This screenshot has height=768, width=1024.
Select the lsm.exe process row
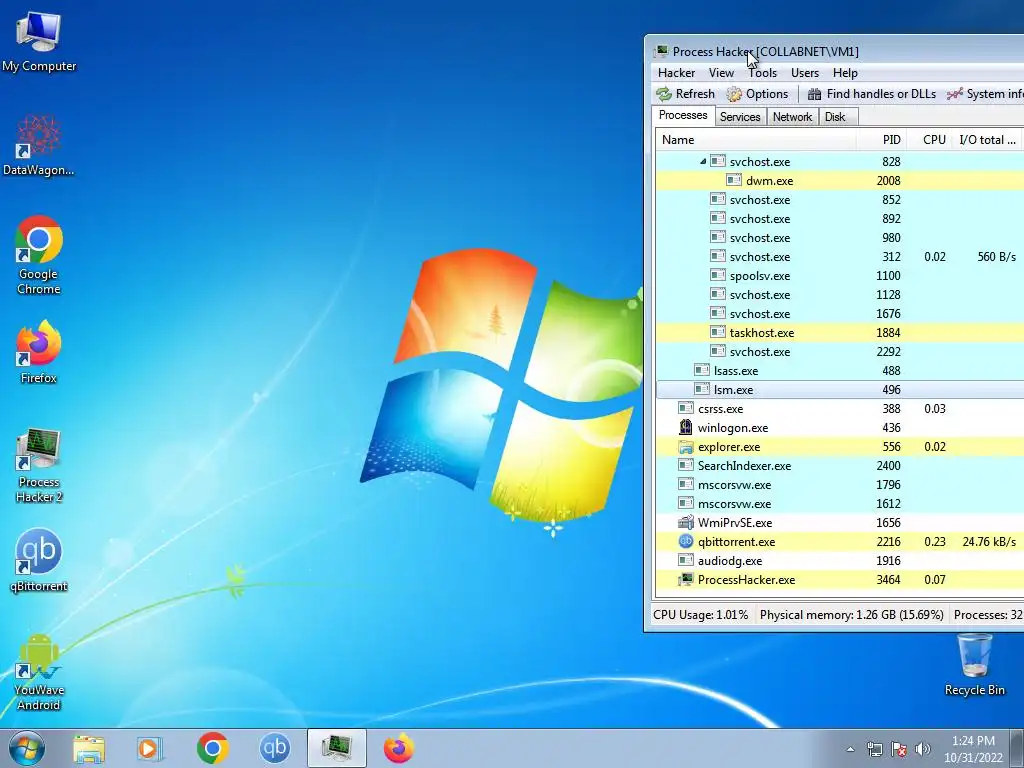840,389
